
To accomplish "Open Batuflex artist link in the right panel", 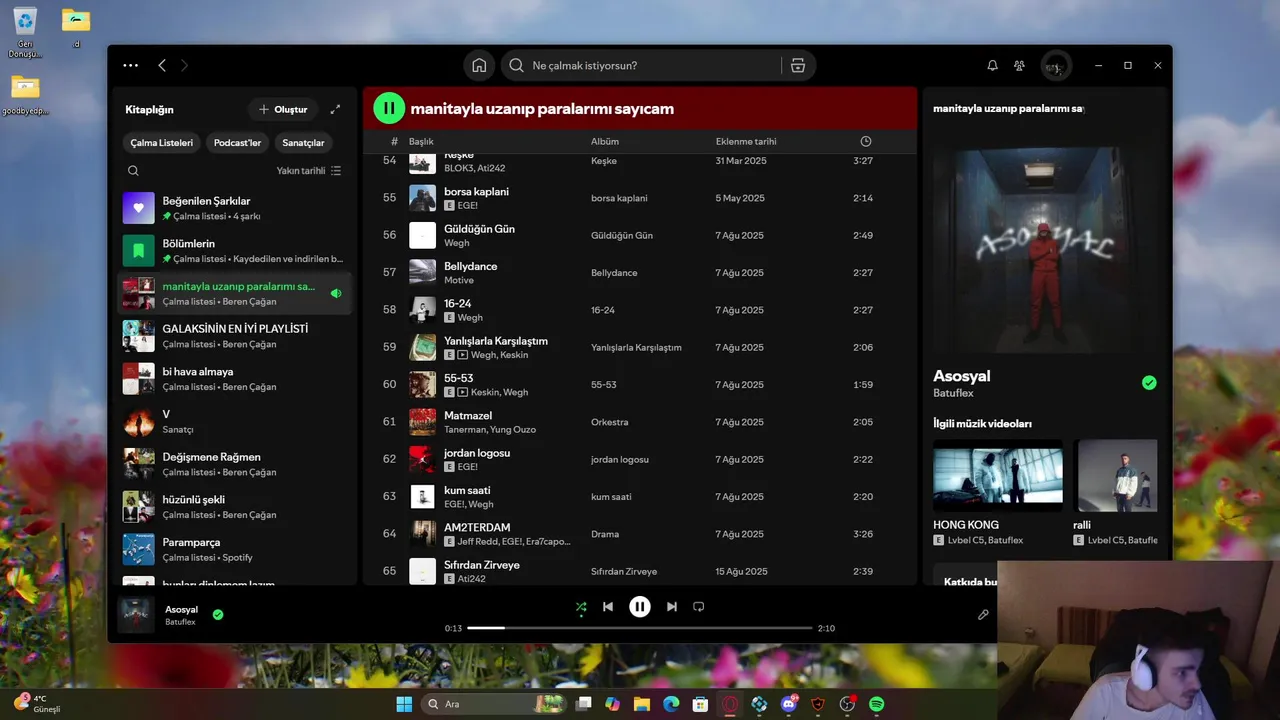I will tap(953, 393).
